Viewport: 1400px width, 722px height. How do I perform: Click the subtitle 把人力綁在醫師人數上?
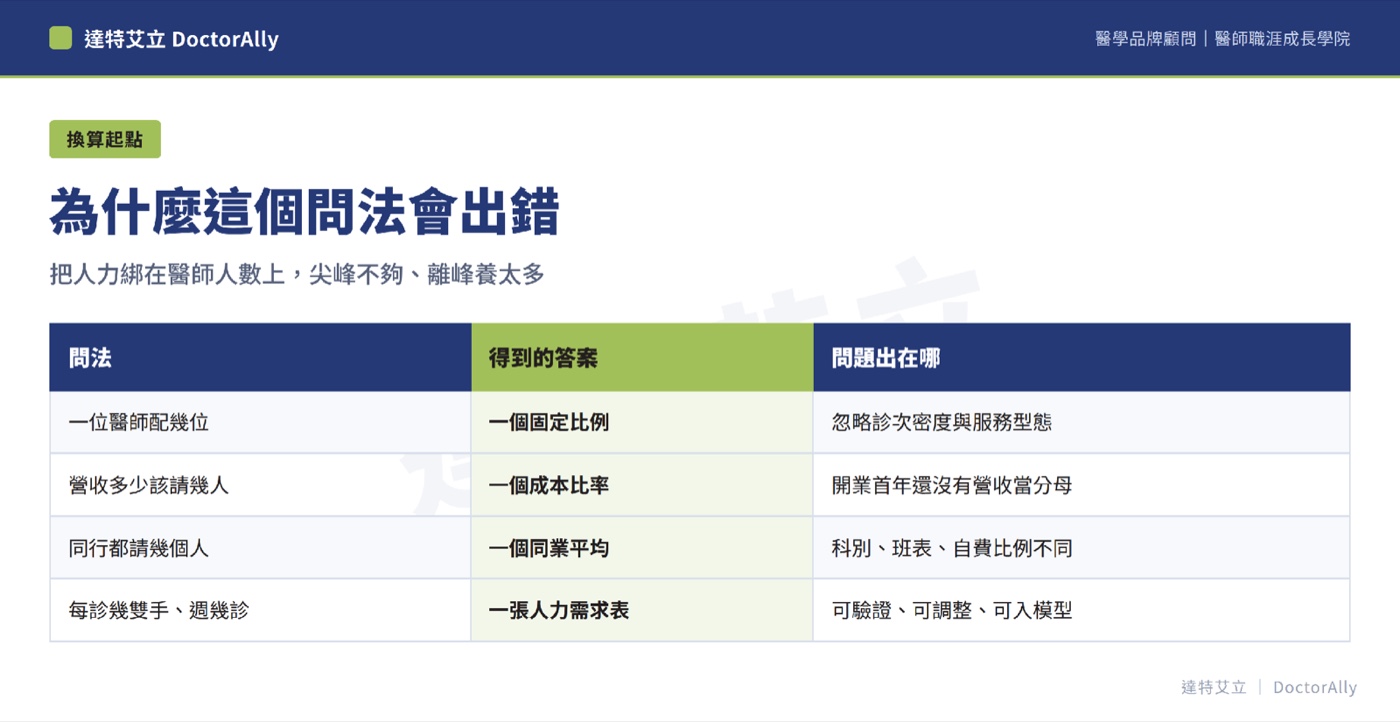click(167, 274)
